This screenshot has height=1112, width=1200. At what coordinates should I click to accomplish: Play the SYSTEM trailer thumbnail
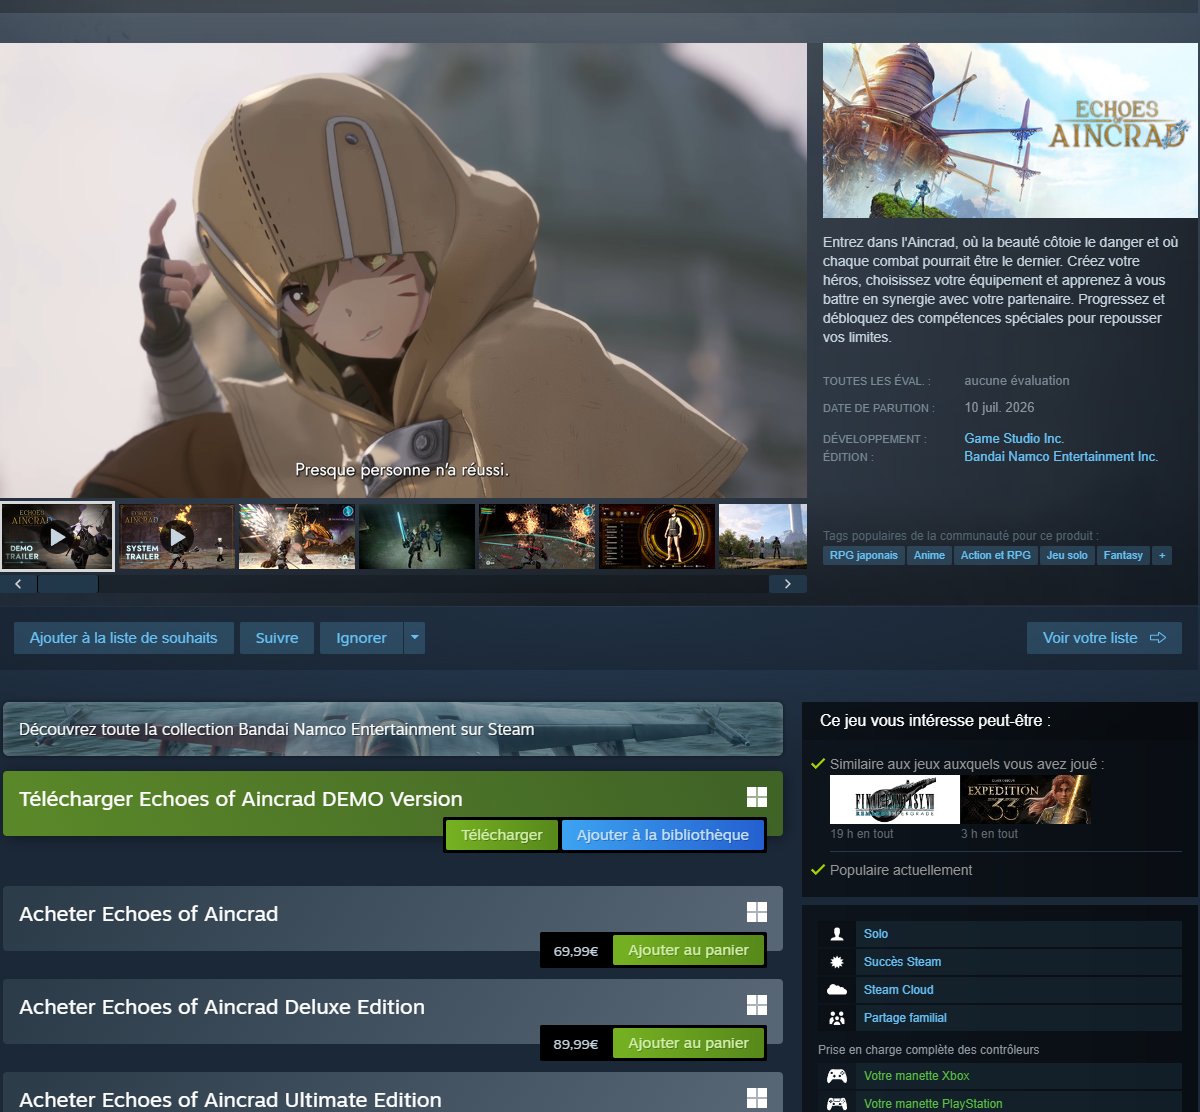177,536
